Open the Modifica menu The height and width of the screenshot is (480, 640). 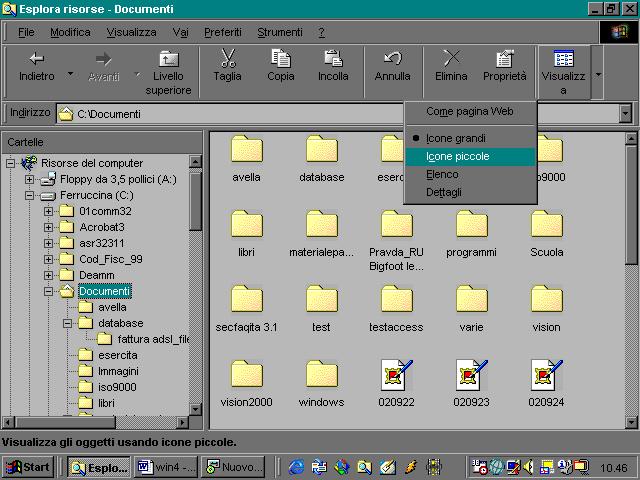point(70,32)
